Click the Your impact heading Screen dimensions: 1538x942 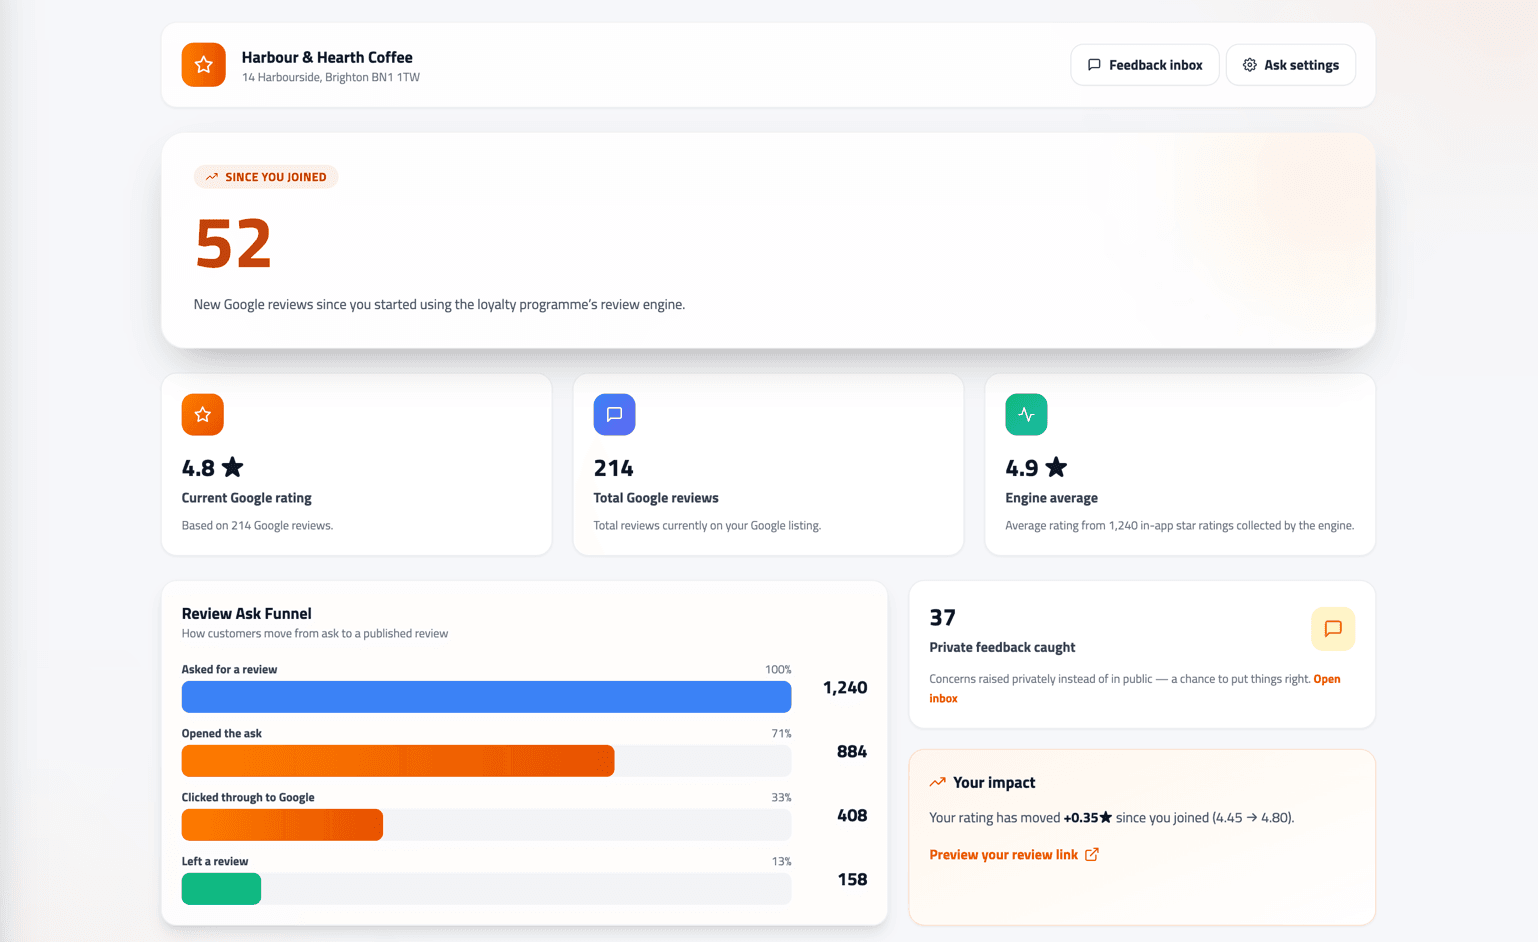(994, 782)
